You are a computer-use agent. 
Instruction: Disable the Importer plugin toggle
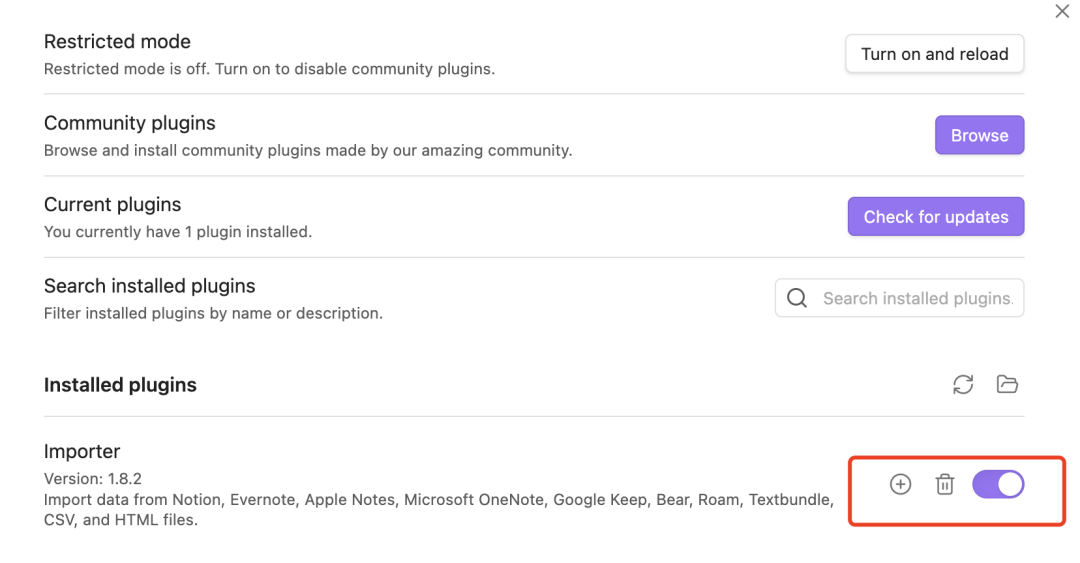(998, 485)
